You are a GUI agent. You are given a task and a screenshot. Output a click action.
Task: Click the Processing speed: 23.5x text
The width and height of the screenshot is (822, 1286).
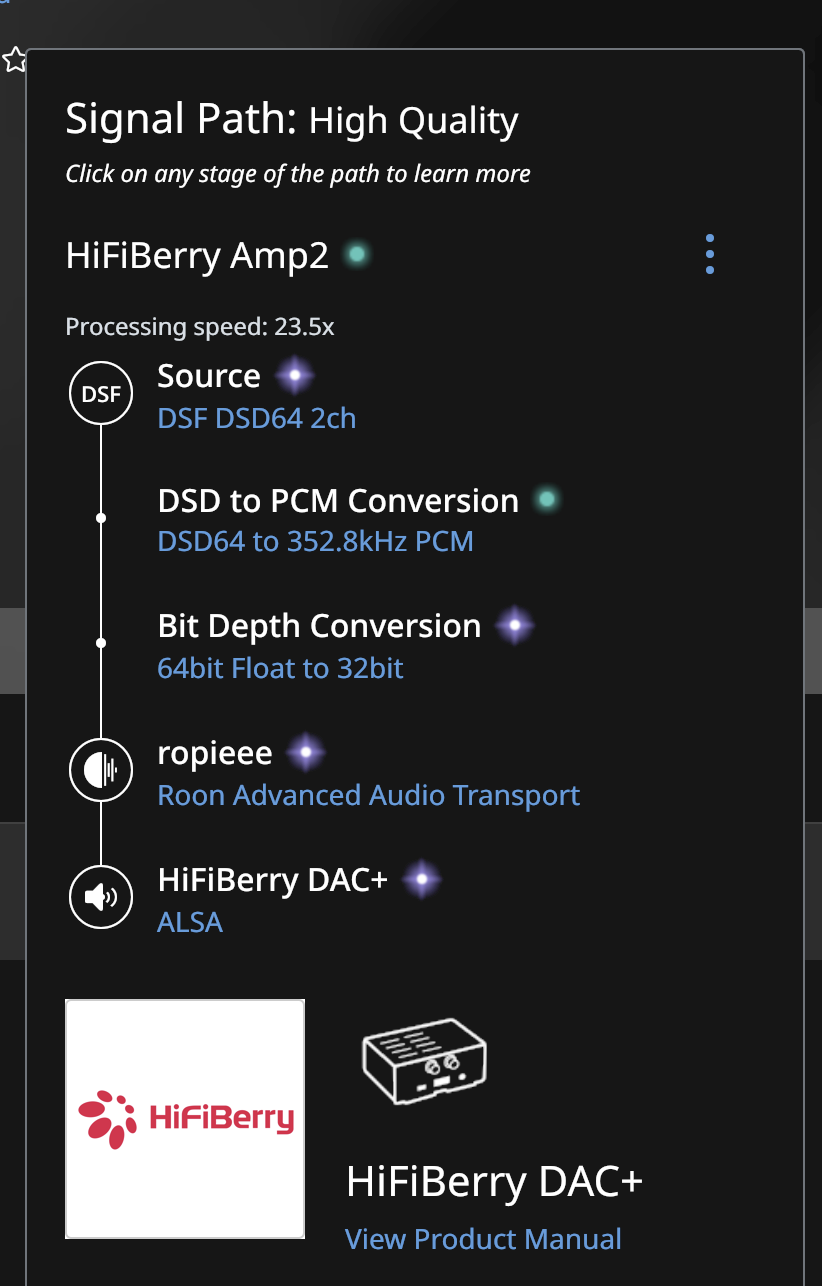200,327
